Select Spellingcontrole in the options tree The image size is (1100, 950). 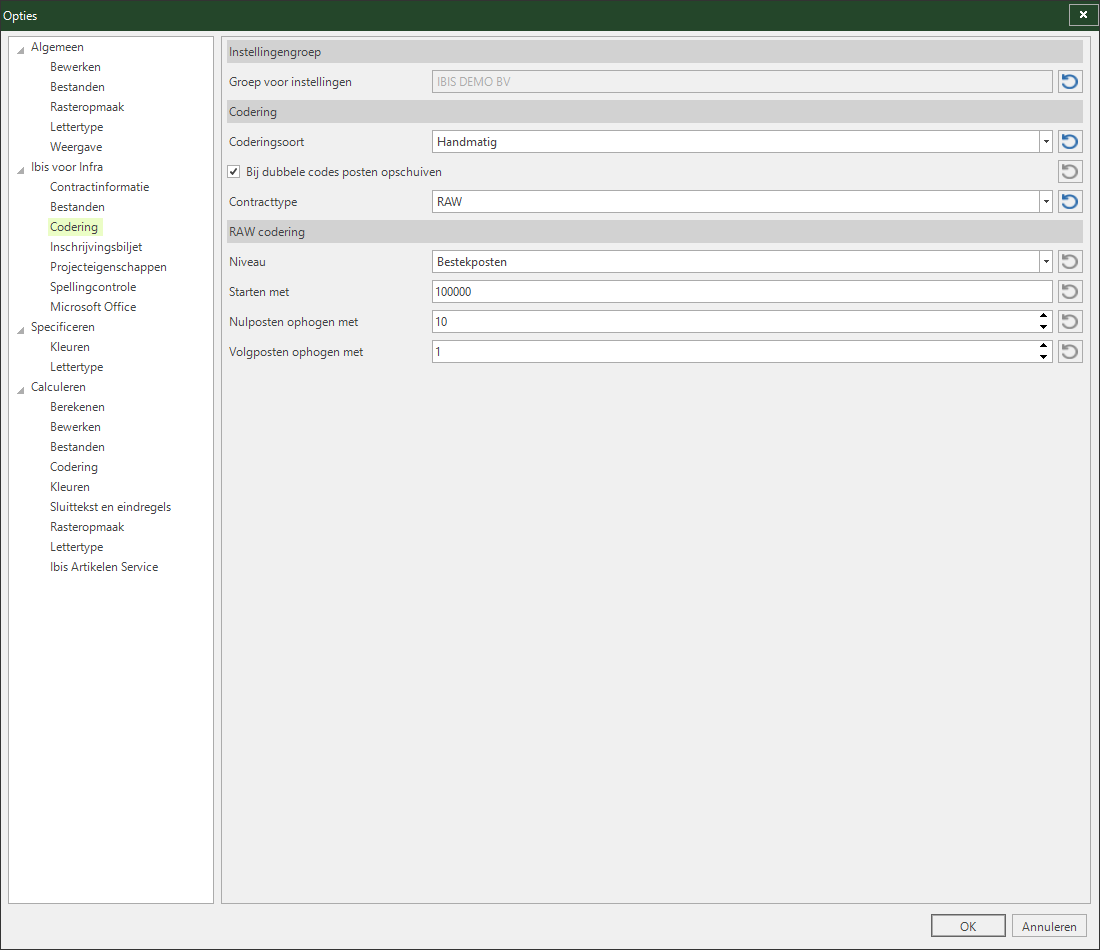pyautogui.click(x=93, y=287)
